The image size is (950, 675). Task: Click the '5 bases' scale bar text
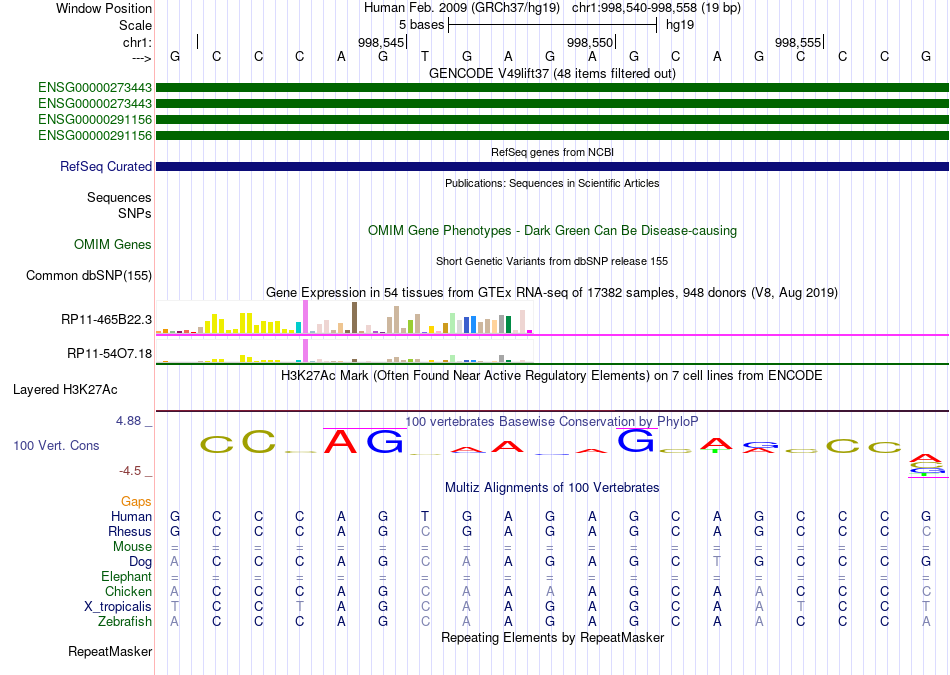(x=422, y=25)
